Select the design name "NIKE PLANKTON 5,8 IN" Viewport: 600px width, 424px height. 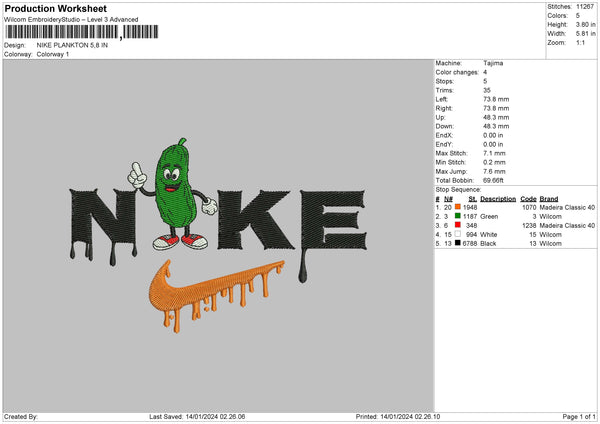point(72,45)
